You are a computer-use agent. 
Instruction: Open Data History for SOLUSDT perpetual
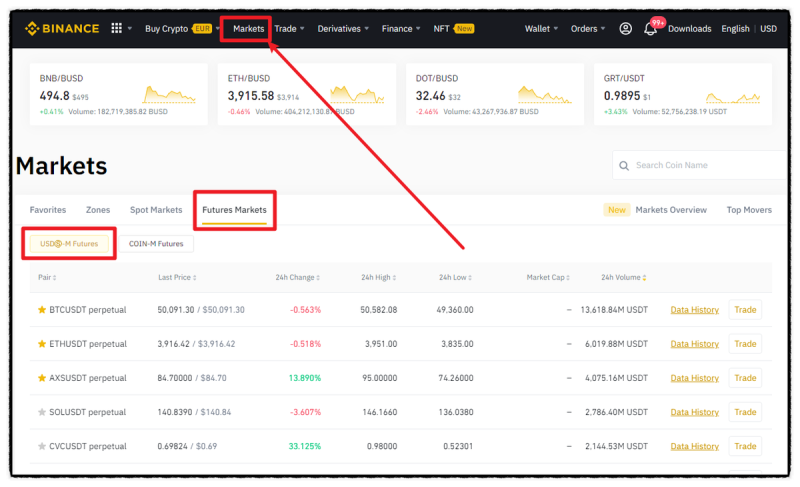coord(694,412)
